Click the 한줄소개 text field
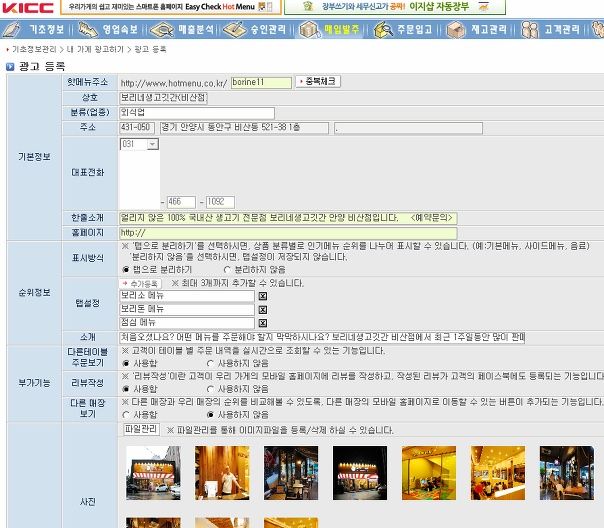The width and height of the screenshot is (604, 528). click(288, 218)
